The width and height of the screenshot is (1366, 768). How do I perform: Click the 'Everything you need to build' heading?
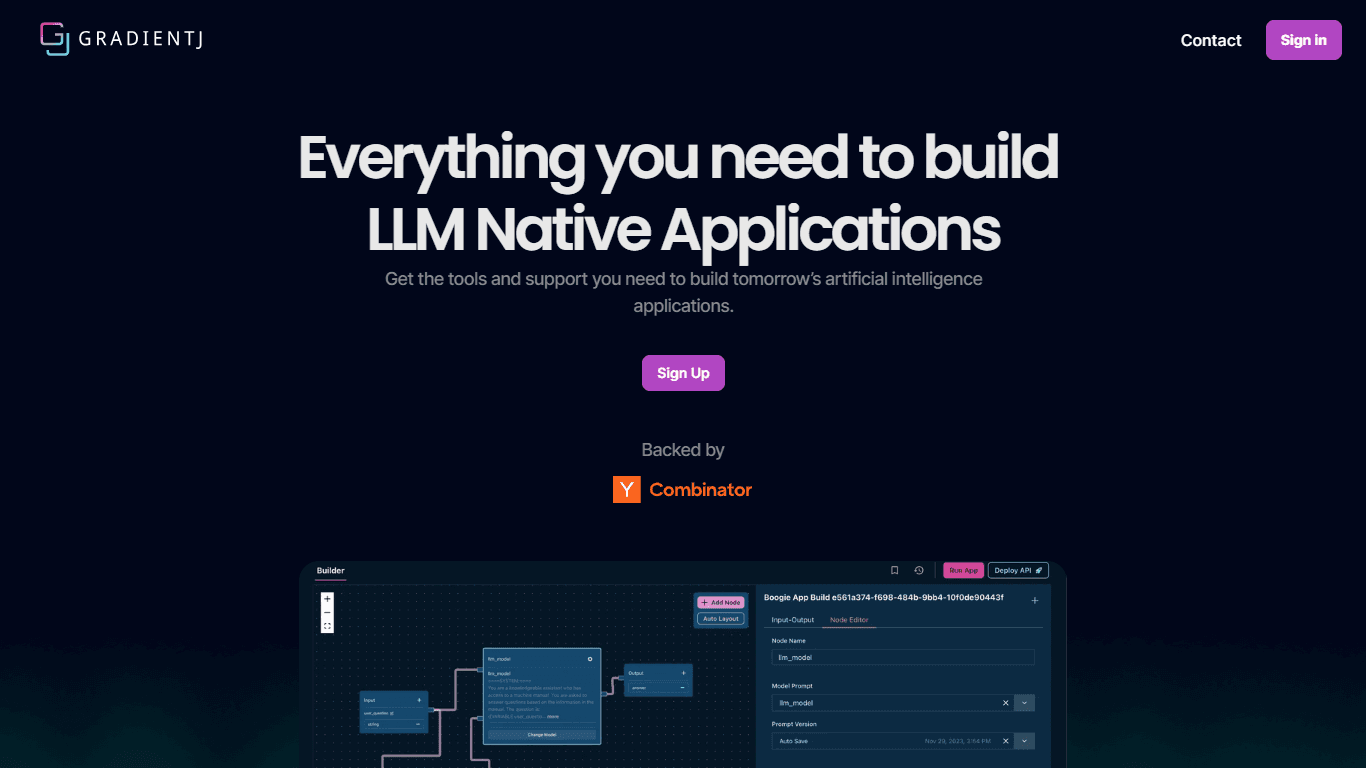point(679,158)
